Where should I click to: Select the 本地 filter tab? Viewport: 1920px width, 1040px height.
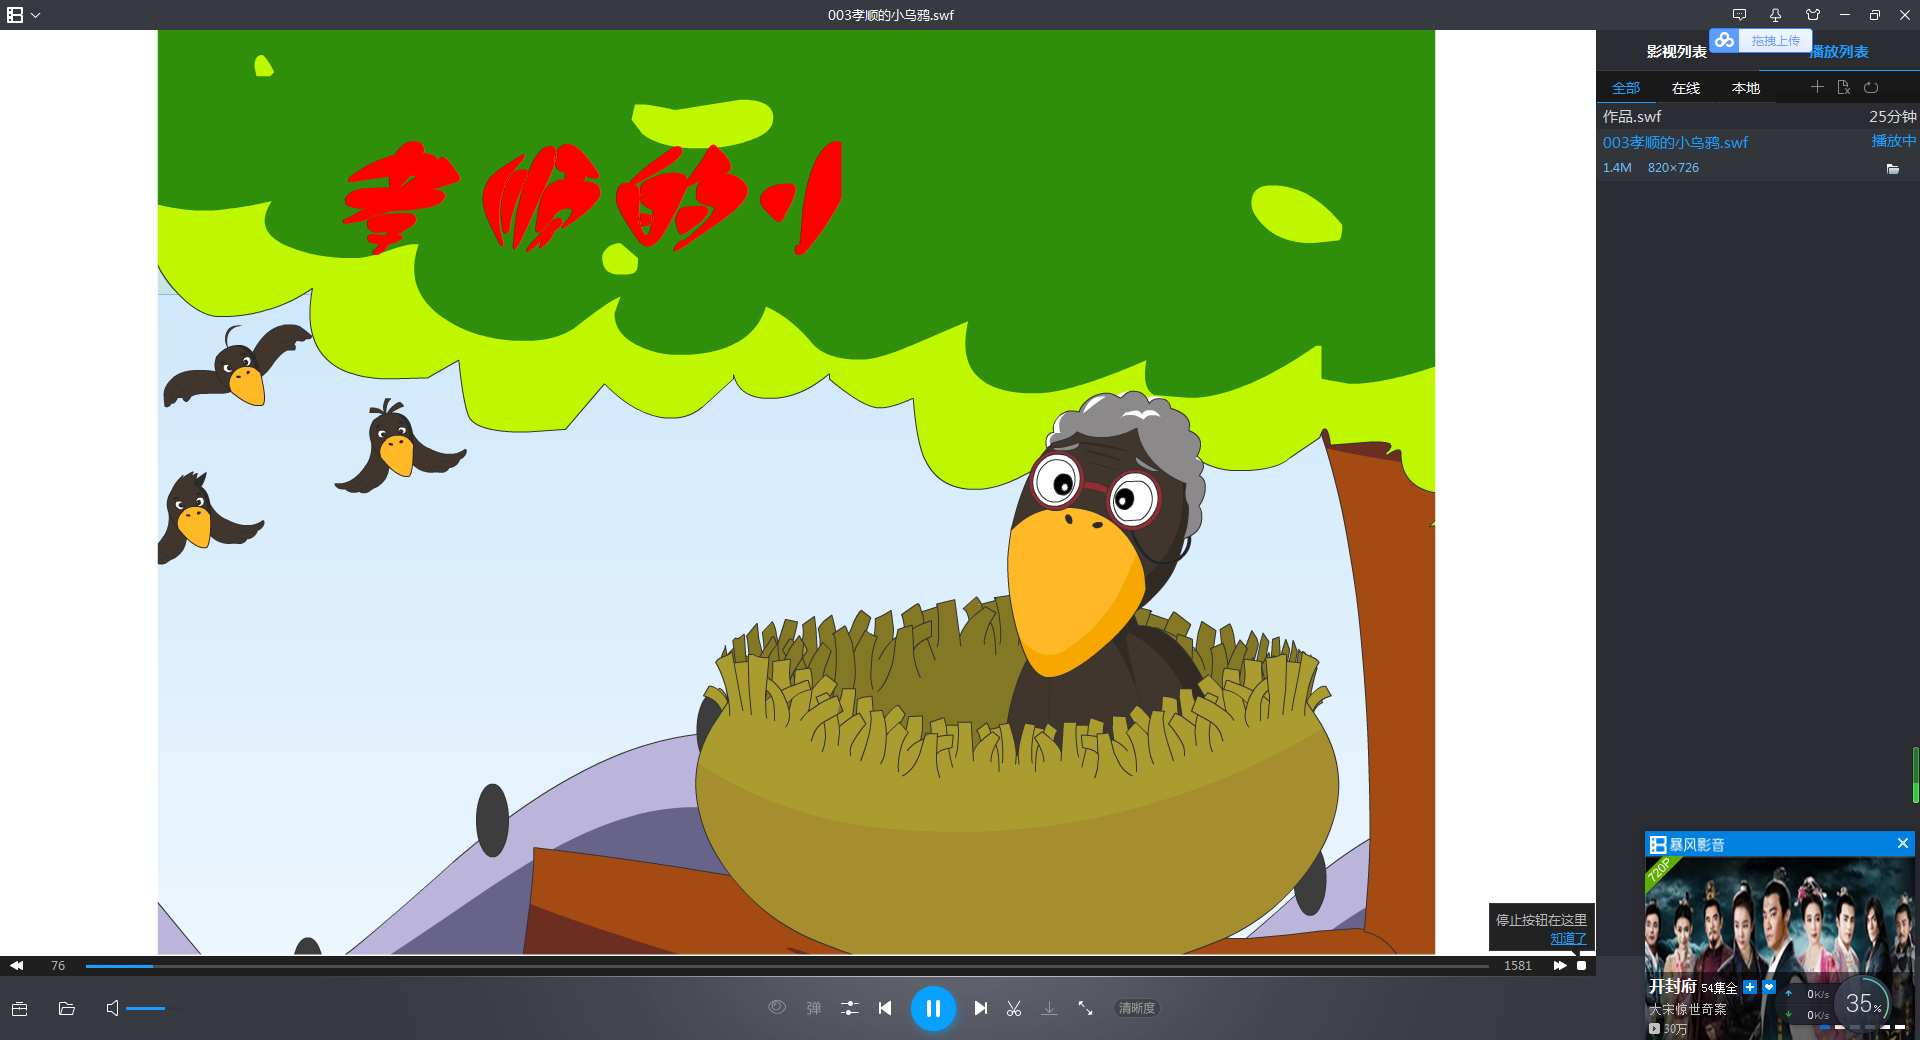[1746, 88]
